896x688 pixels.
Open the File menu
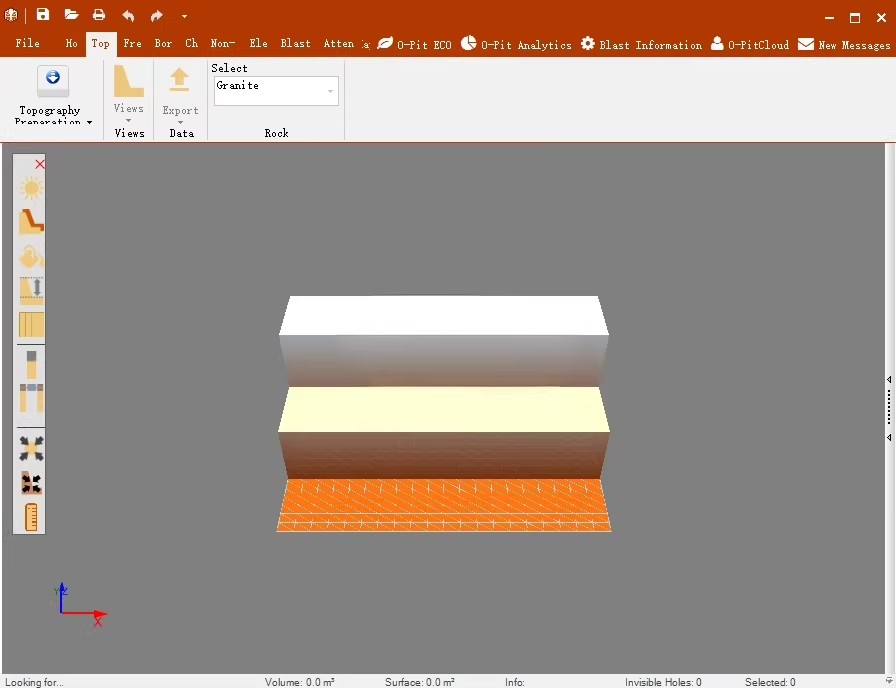tap(28, 44)
